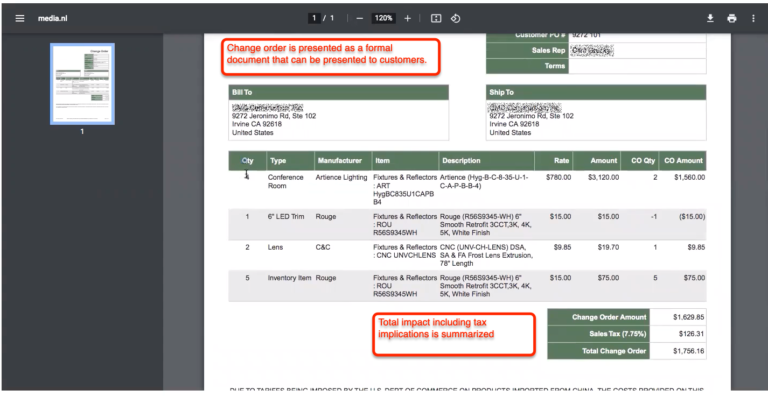
Task: Click the Description column header
Action: tap(486, 161)
